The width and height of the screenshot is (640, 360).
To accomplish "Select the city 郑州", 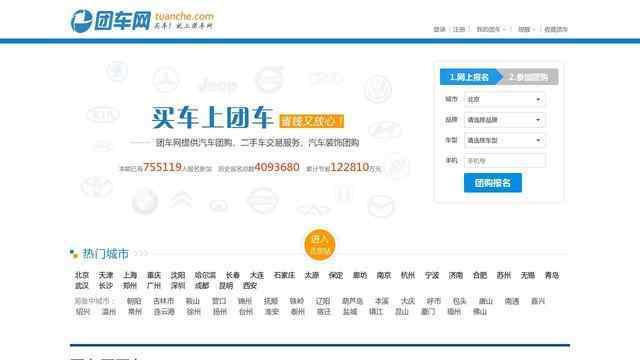I will tap(130, 286).
